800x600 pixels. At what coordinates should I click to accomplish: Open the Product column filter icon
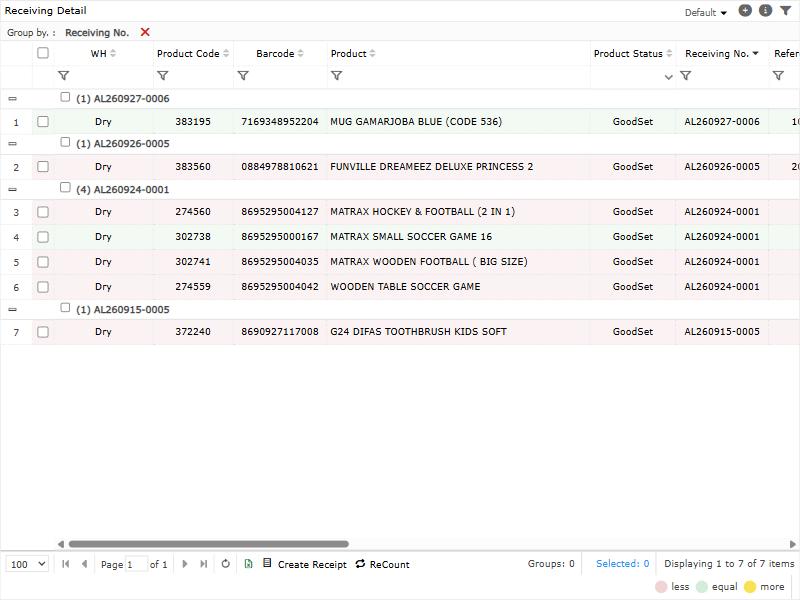click(336, 76)
